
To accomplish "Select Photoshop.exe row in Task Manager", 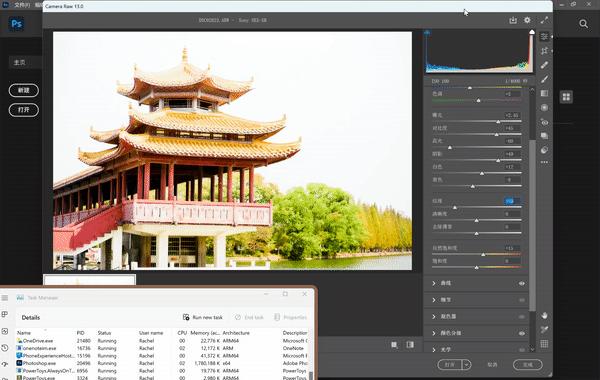I will (162, 363).
